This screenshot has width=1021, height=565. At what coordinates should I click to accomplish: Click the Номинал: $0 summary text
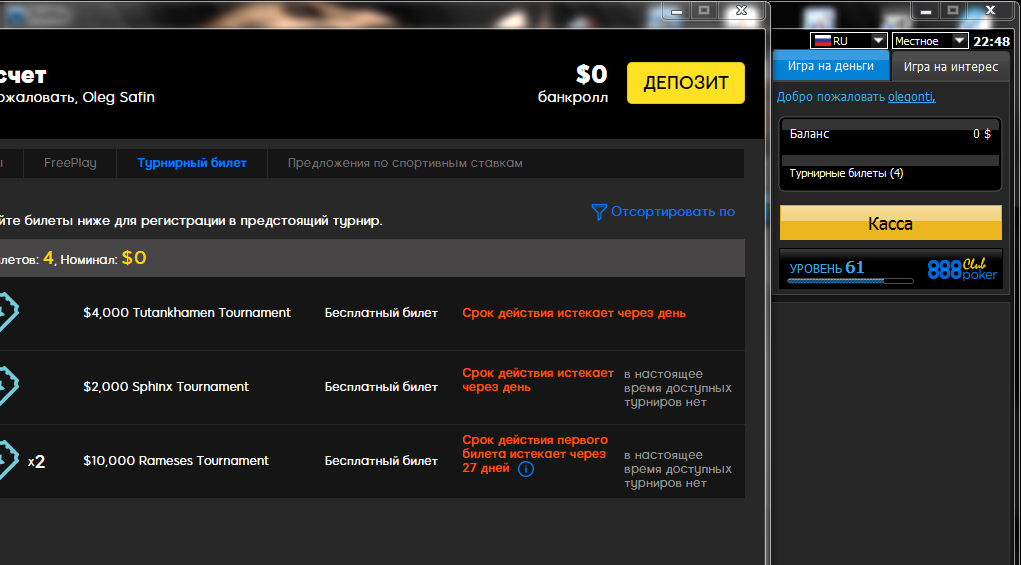coord(104,258)
